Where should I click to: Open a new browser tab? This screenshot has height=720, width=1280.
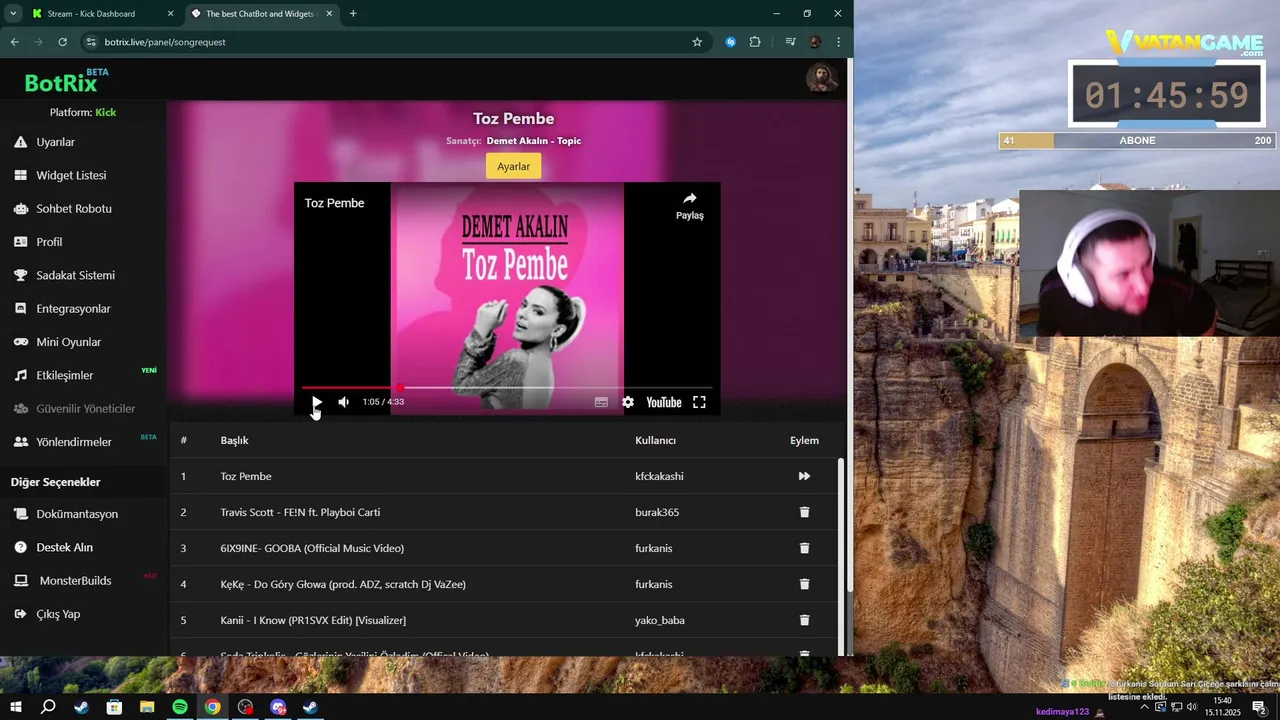coord(353,14)
